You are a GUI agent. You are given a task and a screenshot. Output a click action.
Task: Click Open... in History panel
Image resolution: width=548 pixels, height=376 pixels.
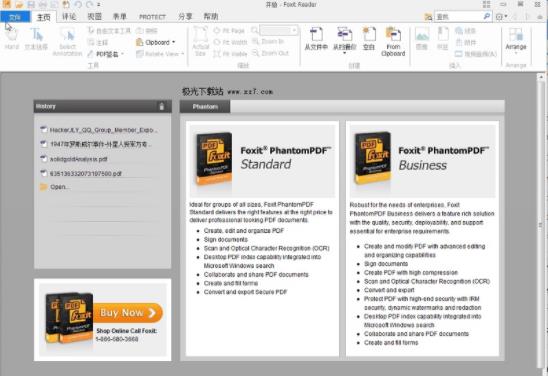pyautogui.click(x=56, y=187)
